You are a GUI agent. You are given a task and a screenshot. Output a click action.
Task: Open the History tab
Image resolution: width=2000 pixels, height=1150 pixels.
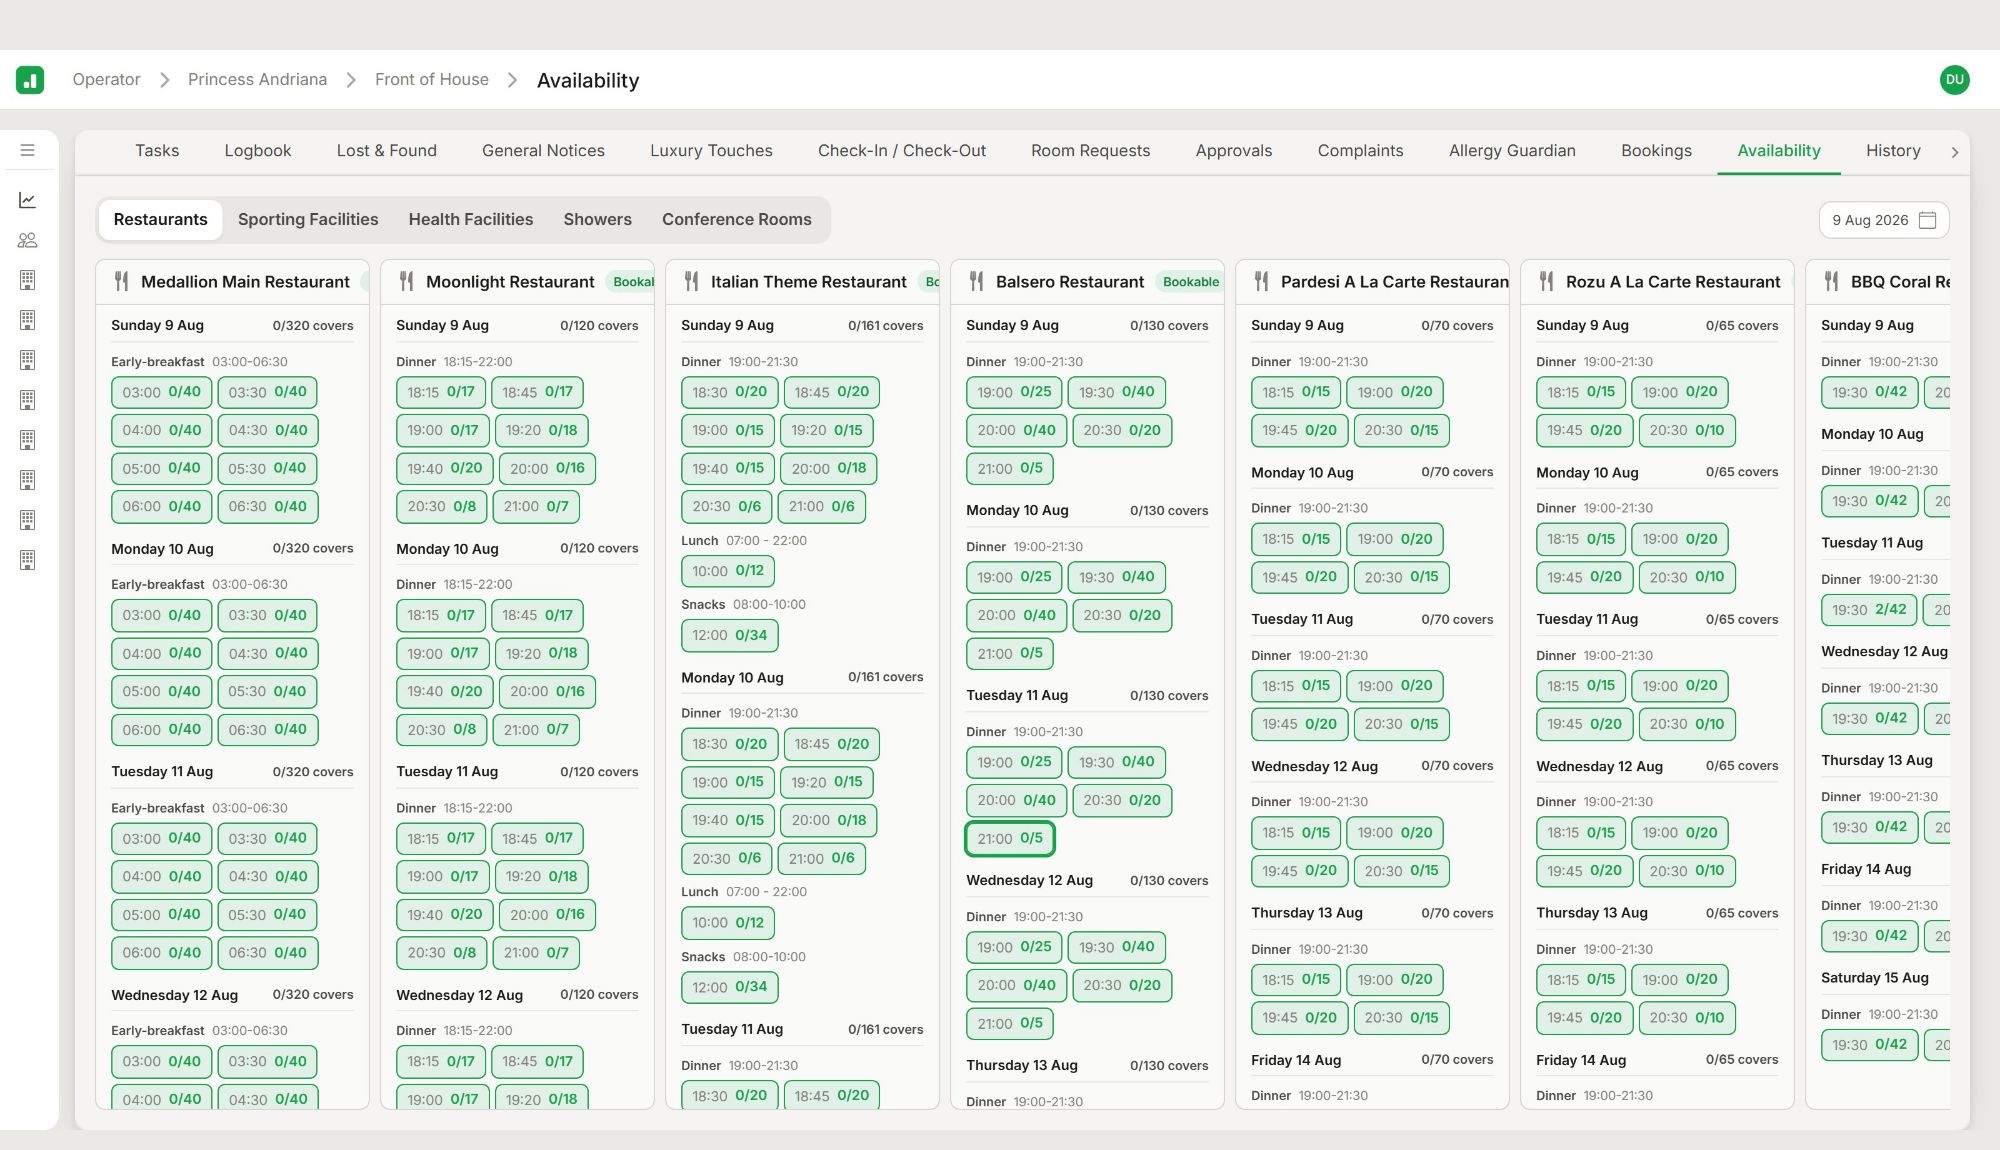[1892, 151]
